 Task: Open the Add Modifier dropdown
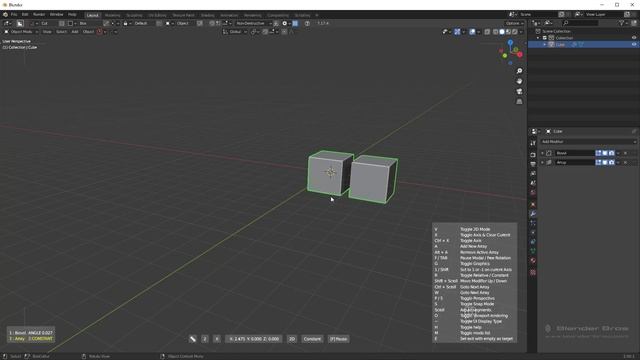click(x=588, y=142)
